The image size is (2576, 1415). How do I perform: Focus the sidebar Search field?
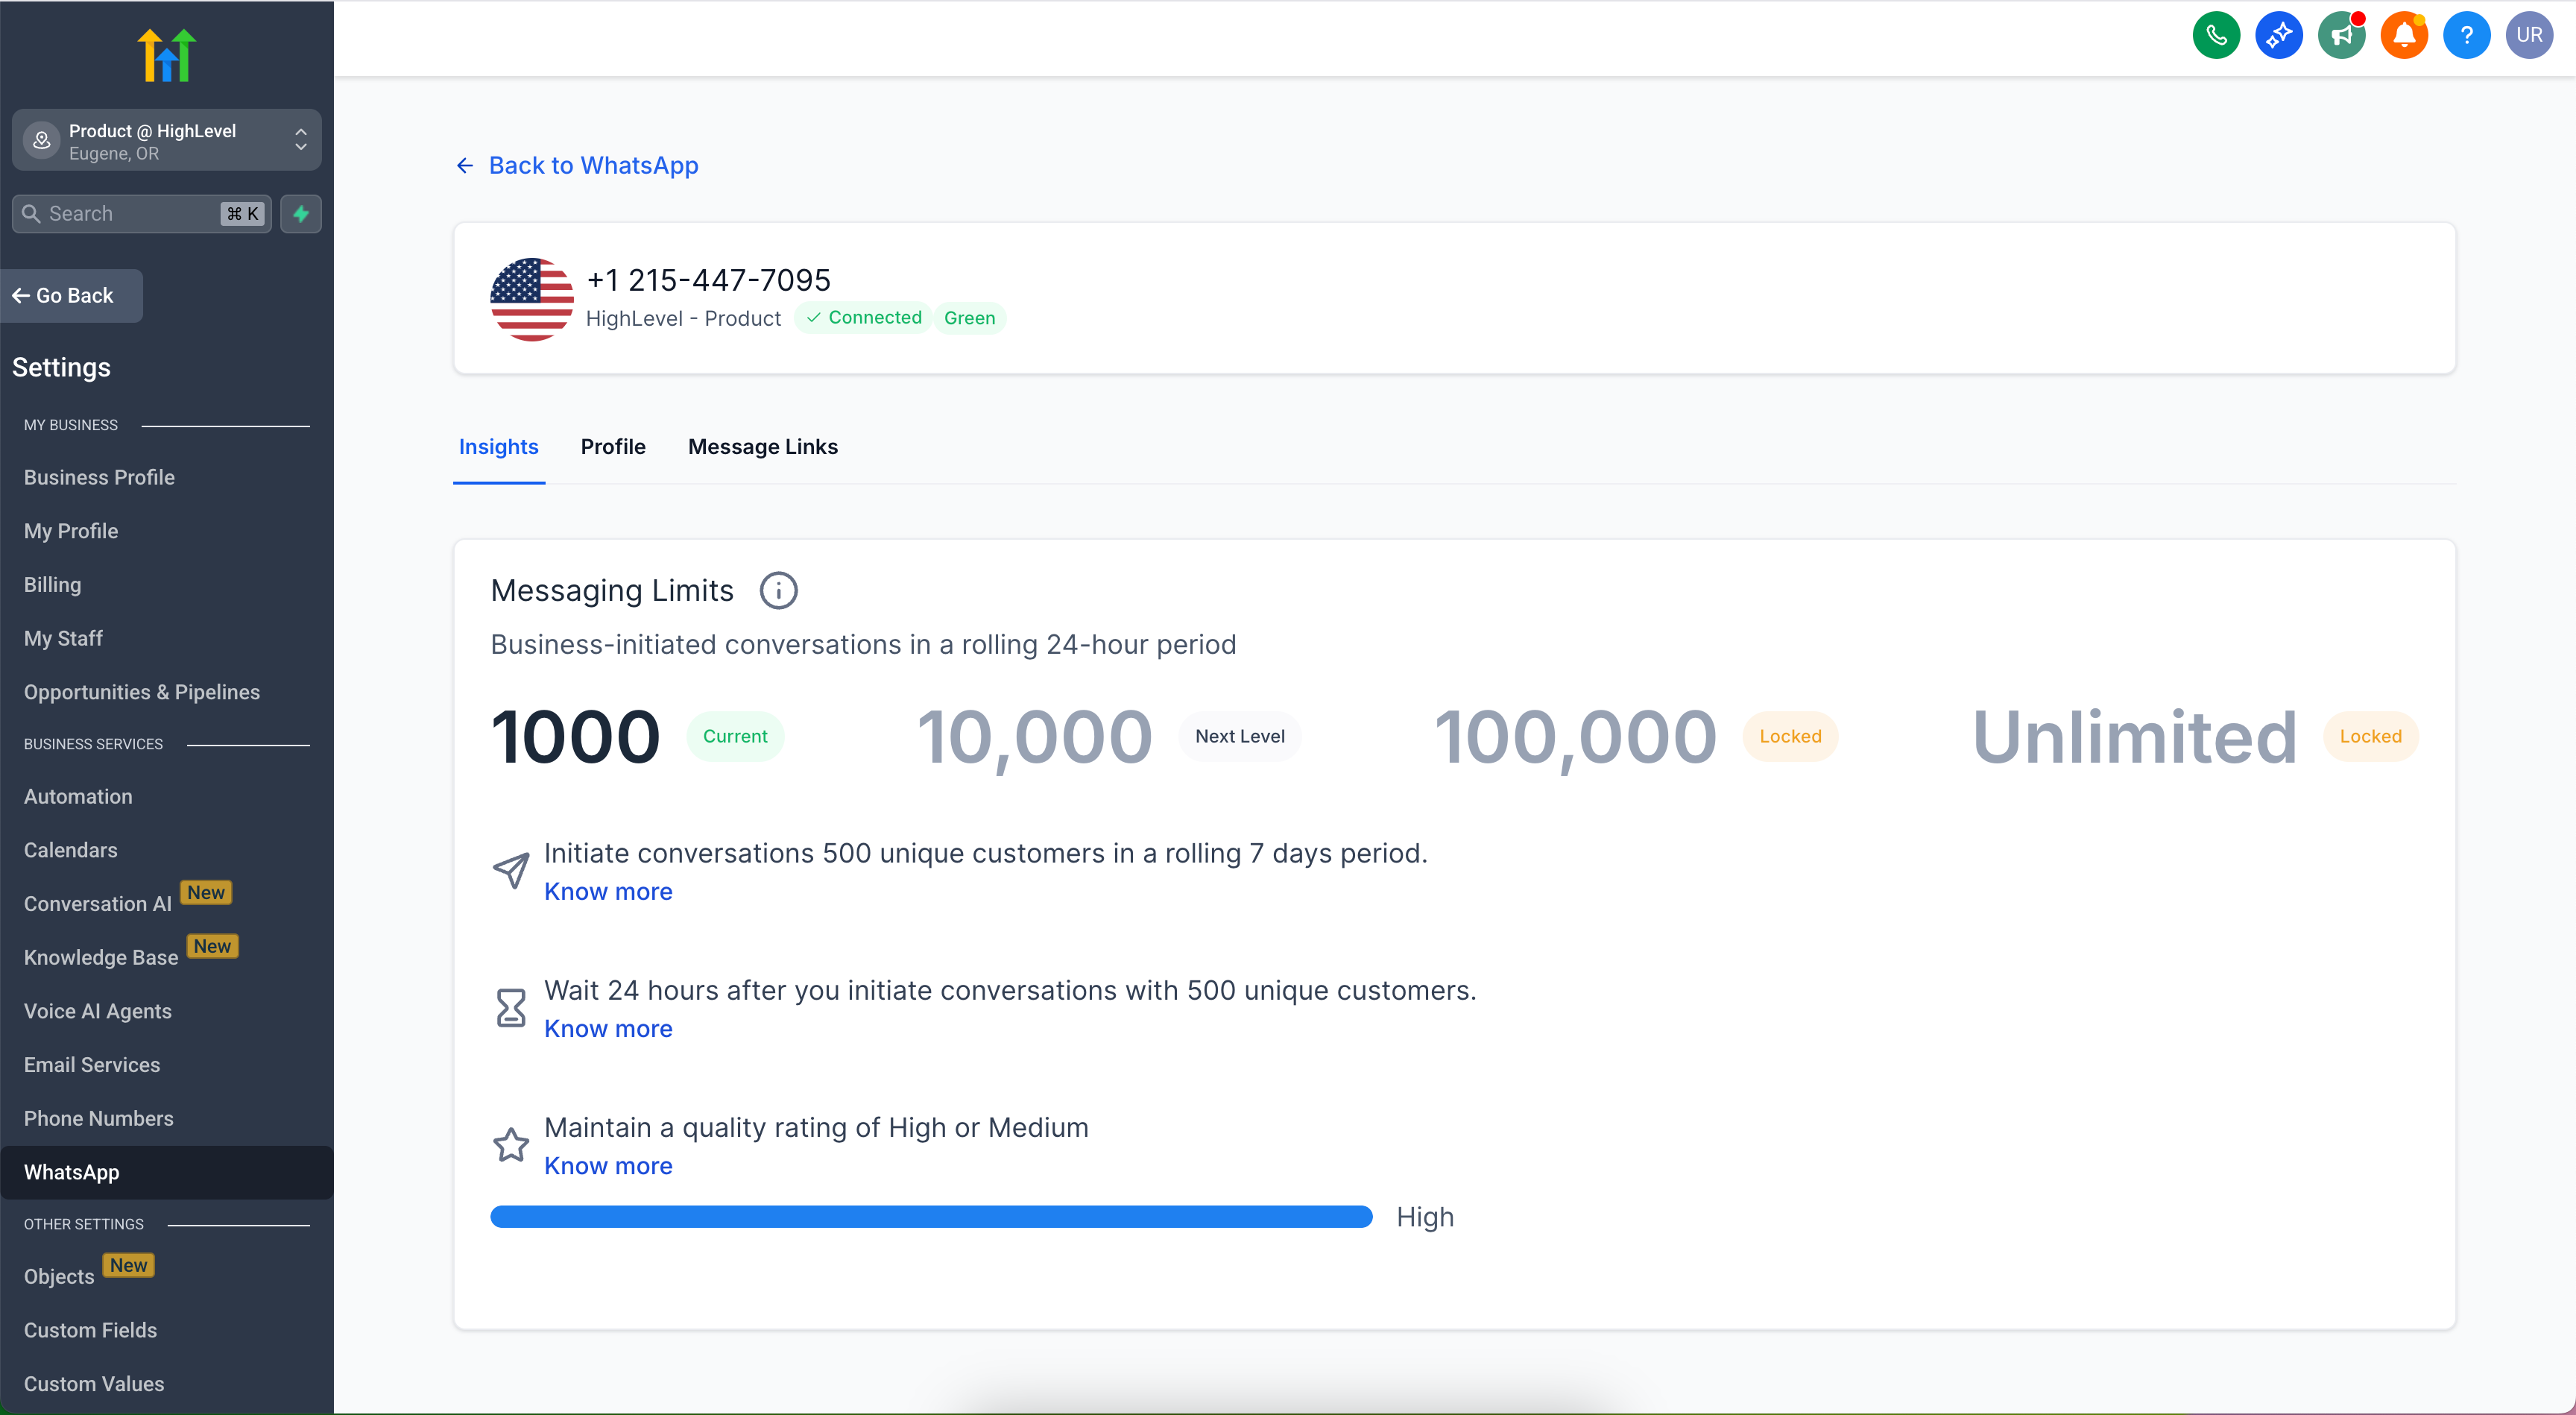tap(141, 213)
